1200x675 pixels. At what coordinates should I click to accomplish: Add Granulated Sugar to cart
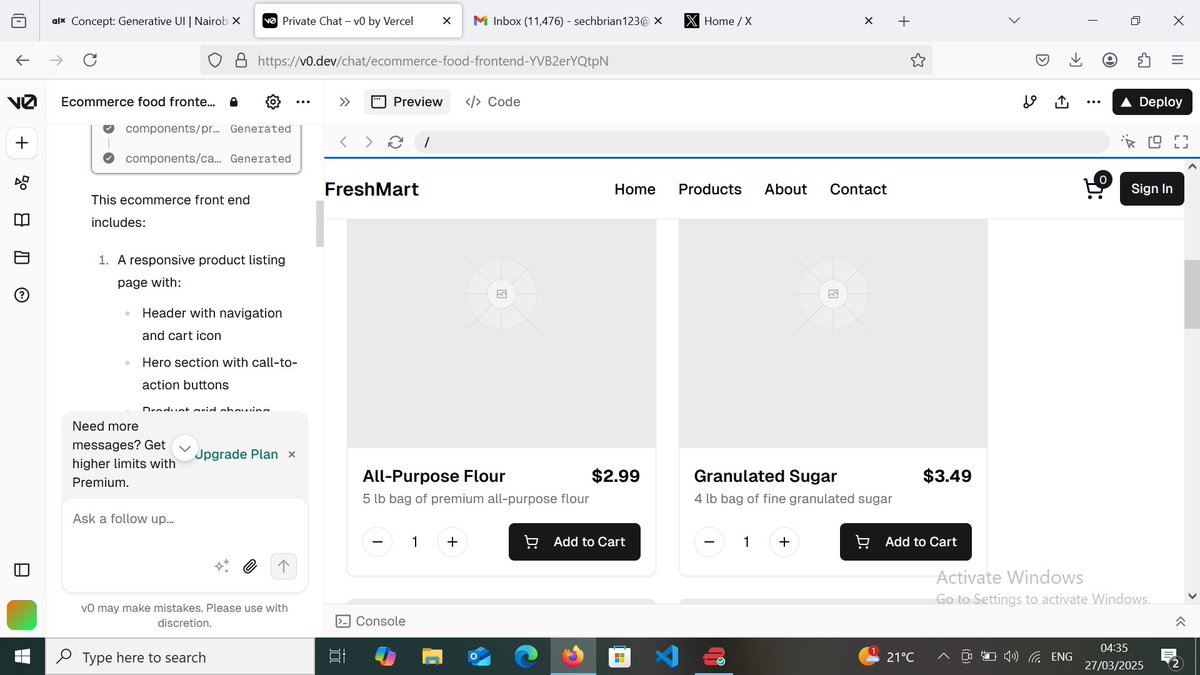point(906,542)
